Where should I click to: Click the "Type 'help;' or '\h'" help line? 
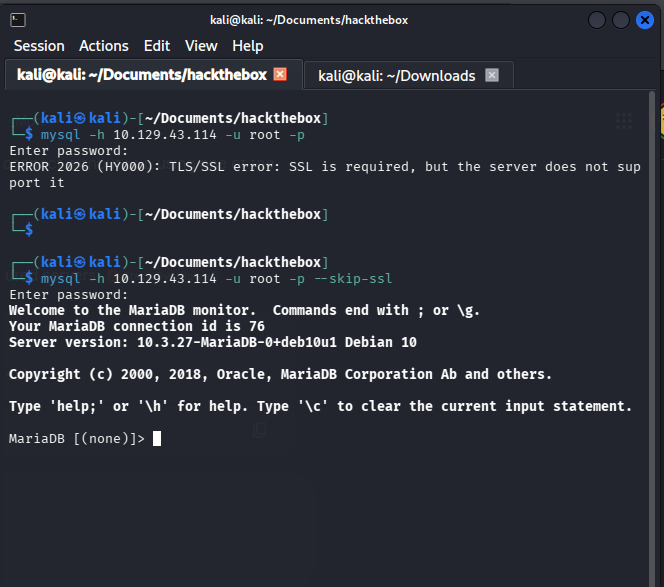pyautogui.click(x=320, y=406)
